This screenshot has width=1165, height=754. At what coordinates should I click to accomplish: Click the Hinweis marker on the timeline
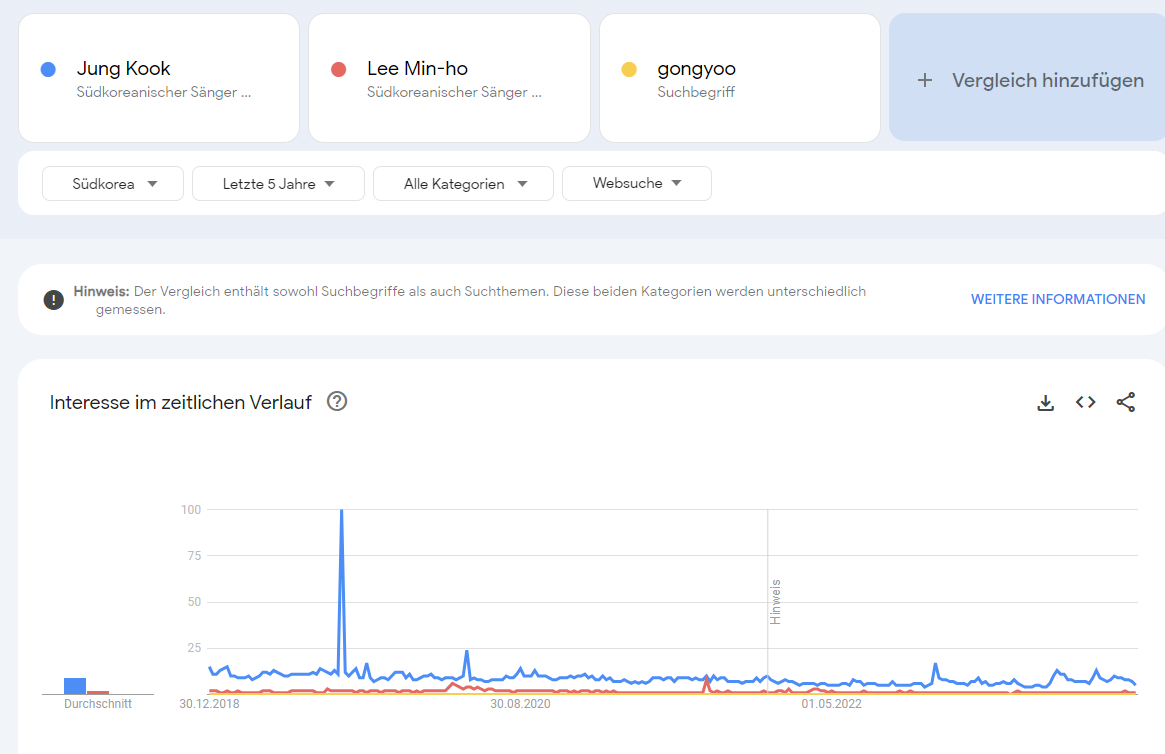775,601
